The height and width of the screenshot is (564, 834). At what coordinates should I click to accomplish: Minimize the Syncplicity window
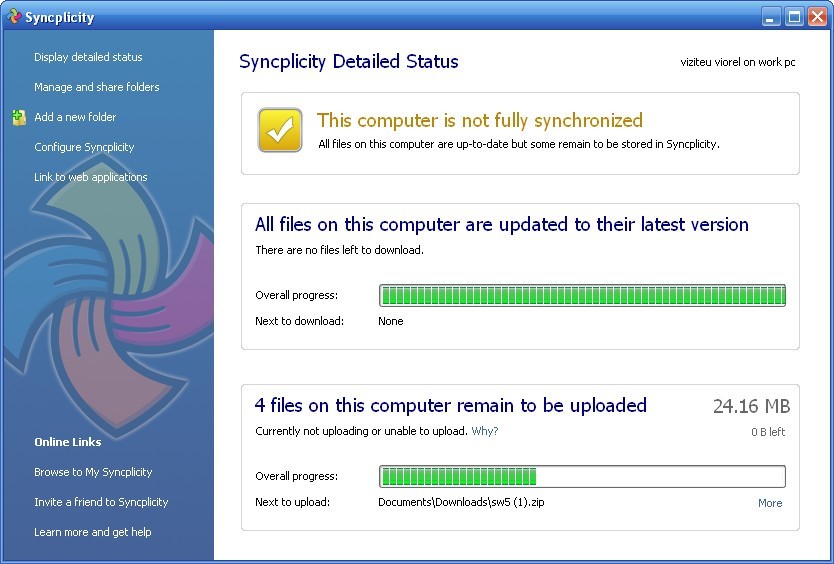click(x=770, y=16)
